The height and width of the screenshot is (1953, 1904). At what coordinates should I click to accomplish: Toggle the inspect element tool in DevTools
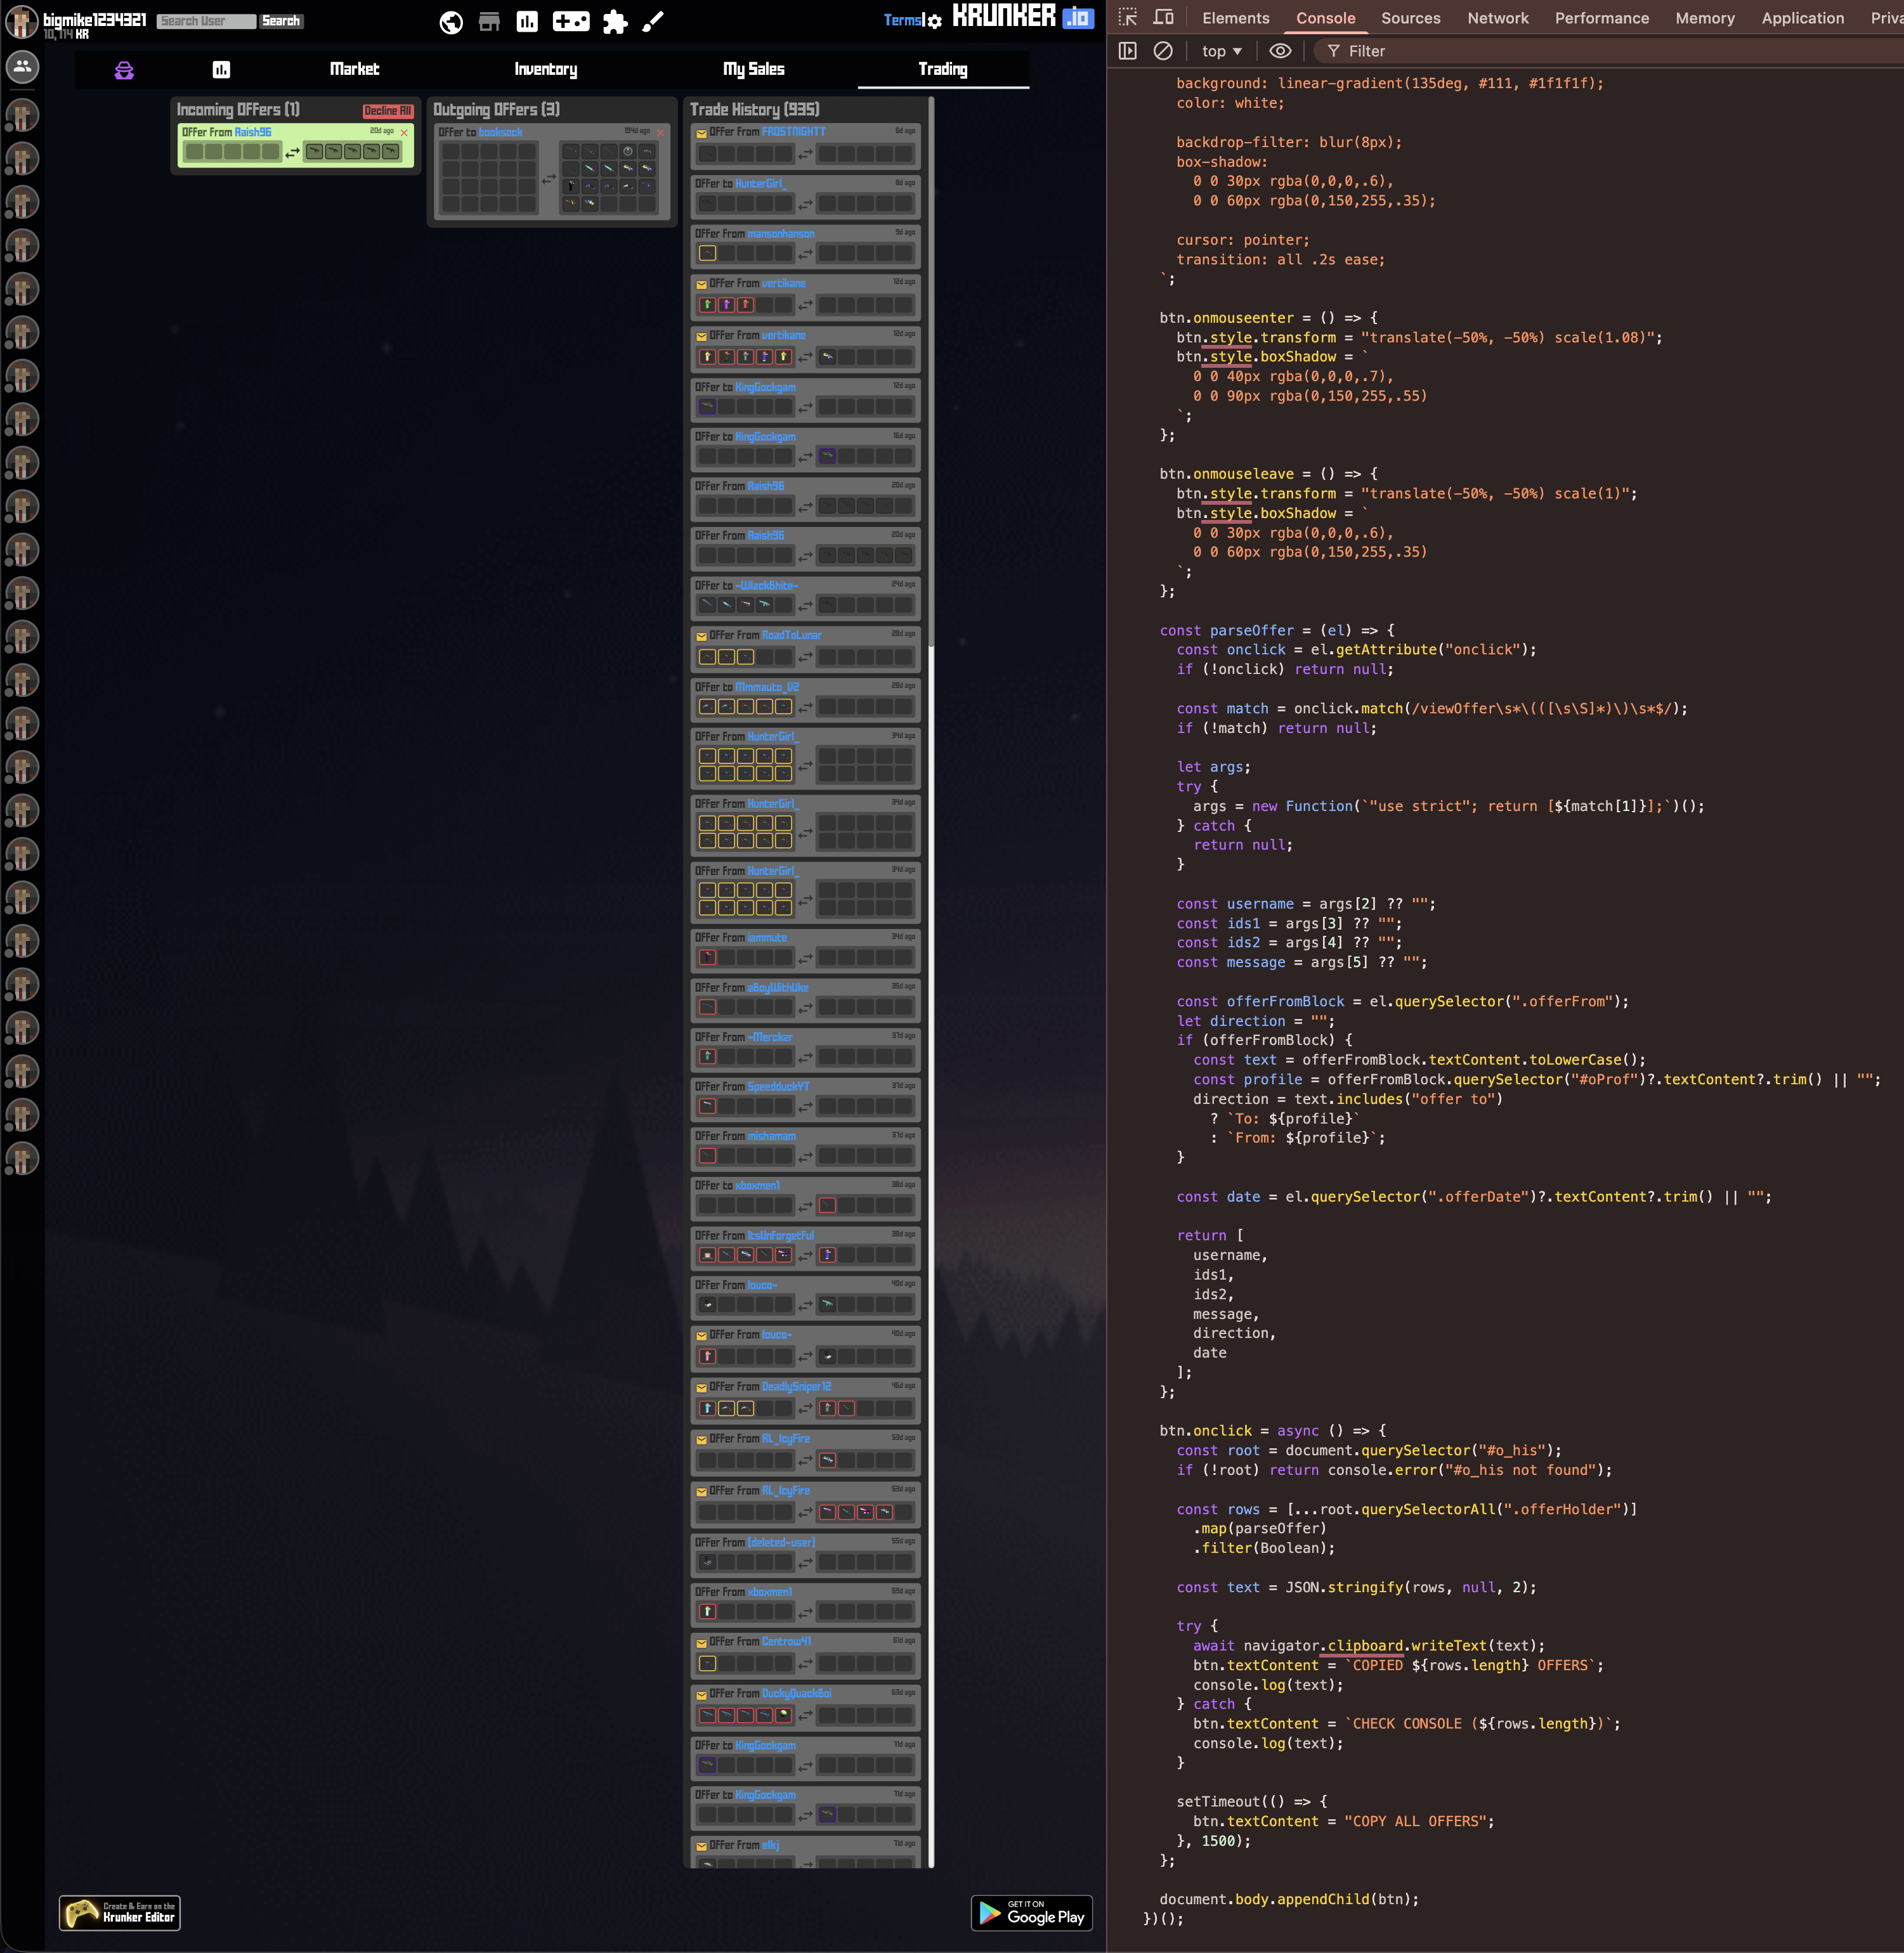tap(1128, 18)
